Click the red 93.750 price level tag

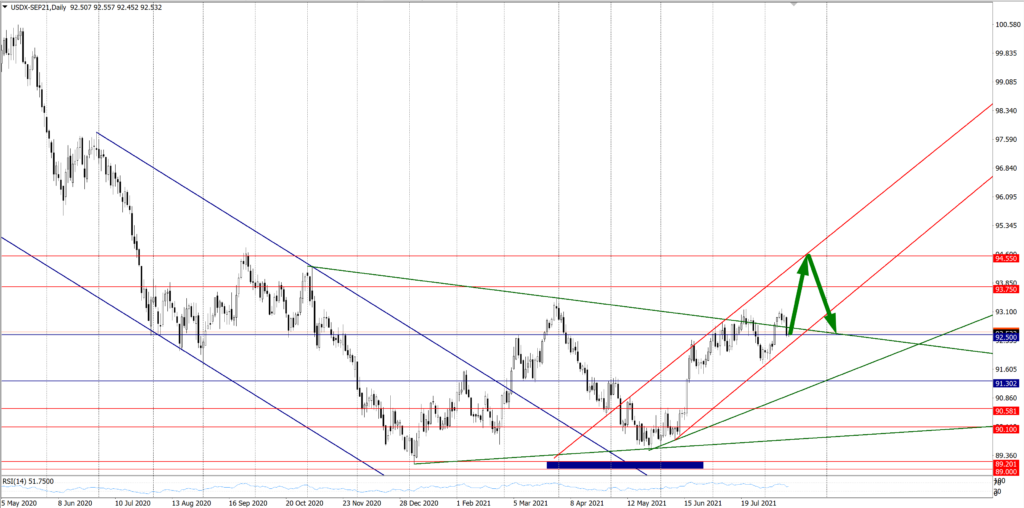click(1005, 289)
